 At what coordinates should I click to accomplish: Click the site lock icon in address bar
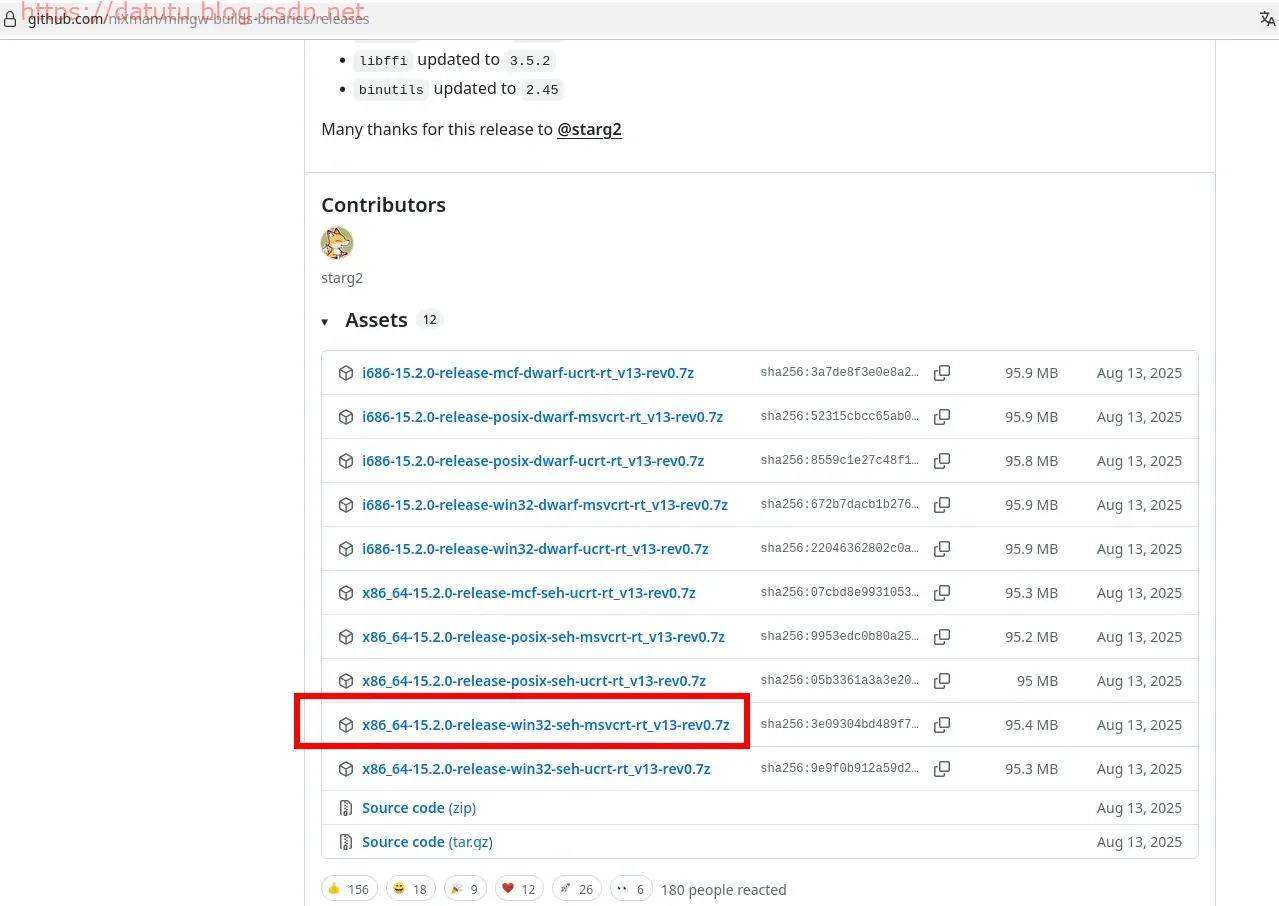pos(10,19)
